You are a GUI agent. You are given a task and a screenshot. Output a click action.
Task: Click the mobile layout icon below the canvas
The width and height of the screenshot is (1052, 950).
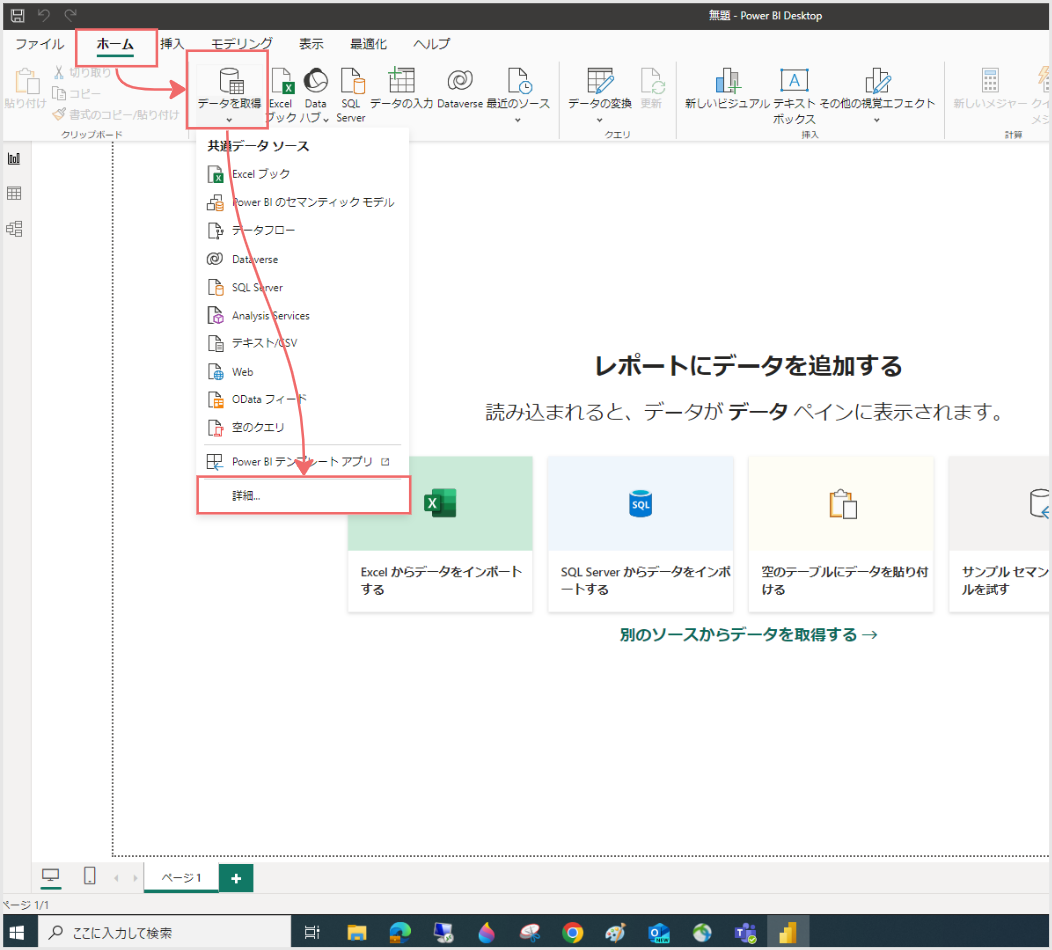coord(89,876)
